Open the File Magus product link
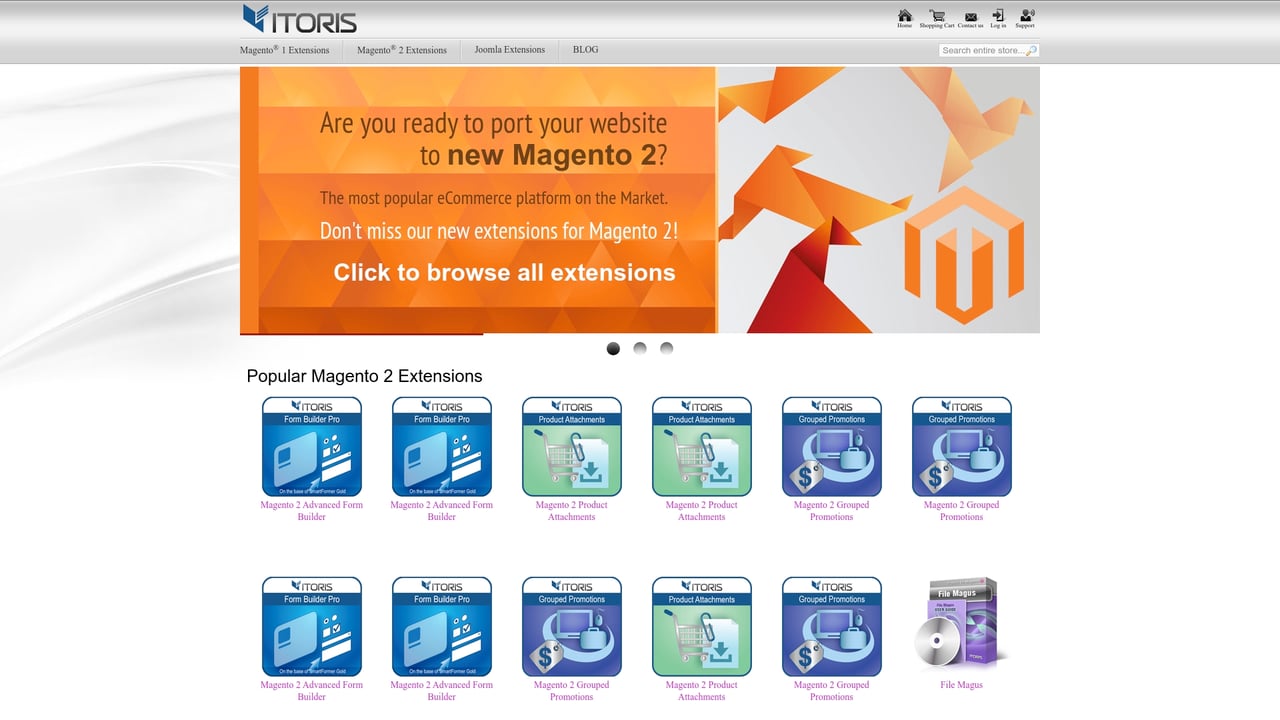 coord(961,685)
